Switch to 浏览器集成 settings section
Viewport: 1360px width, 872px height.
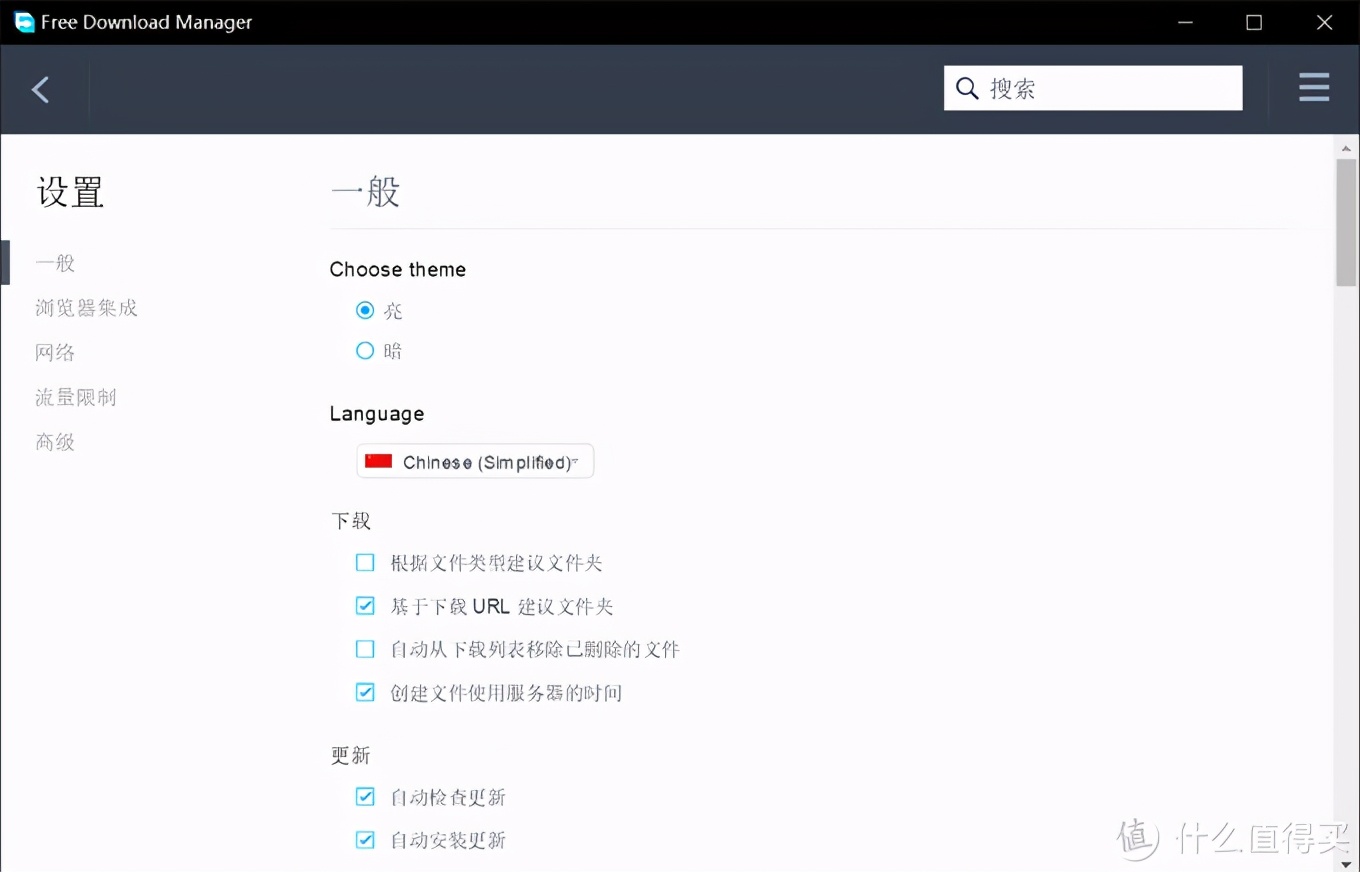pos(85,307)
